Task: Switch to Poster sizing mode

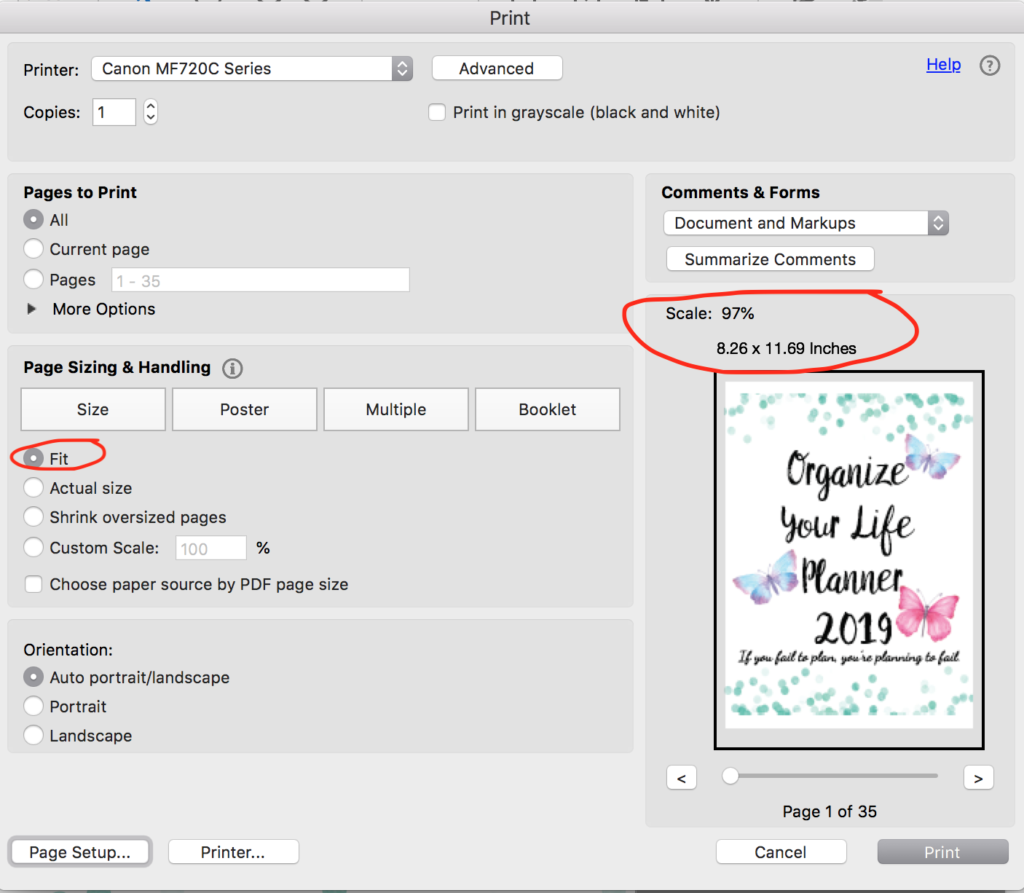Action: click(244, 409)
